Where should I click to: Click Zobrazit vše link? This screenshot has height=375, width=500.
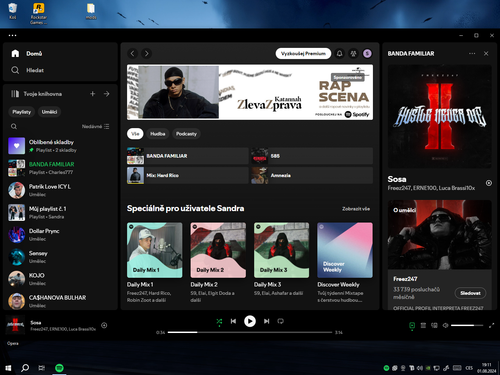(356, 209)
